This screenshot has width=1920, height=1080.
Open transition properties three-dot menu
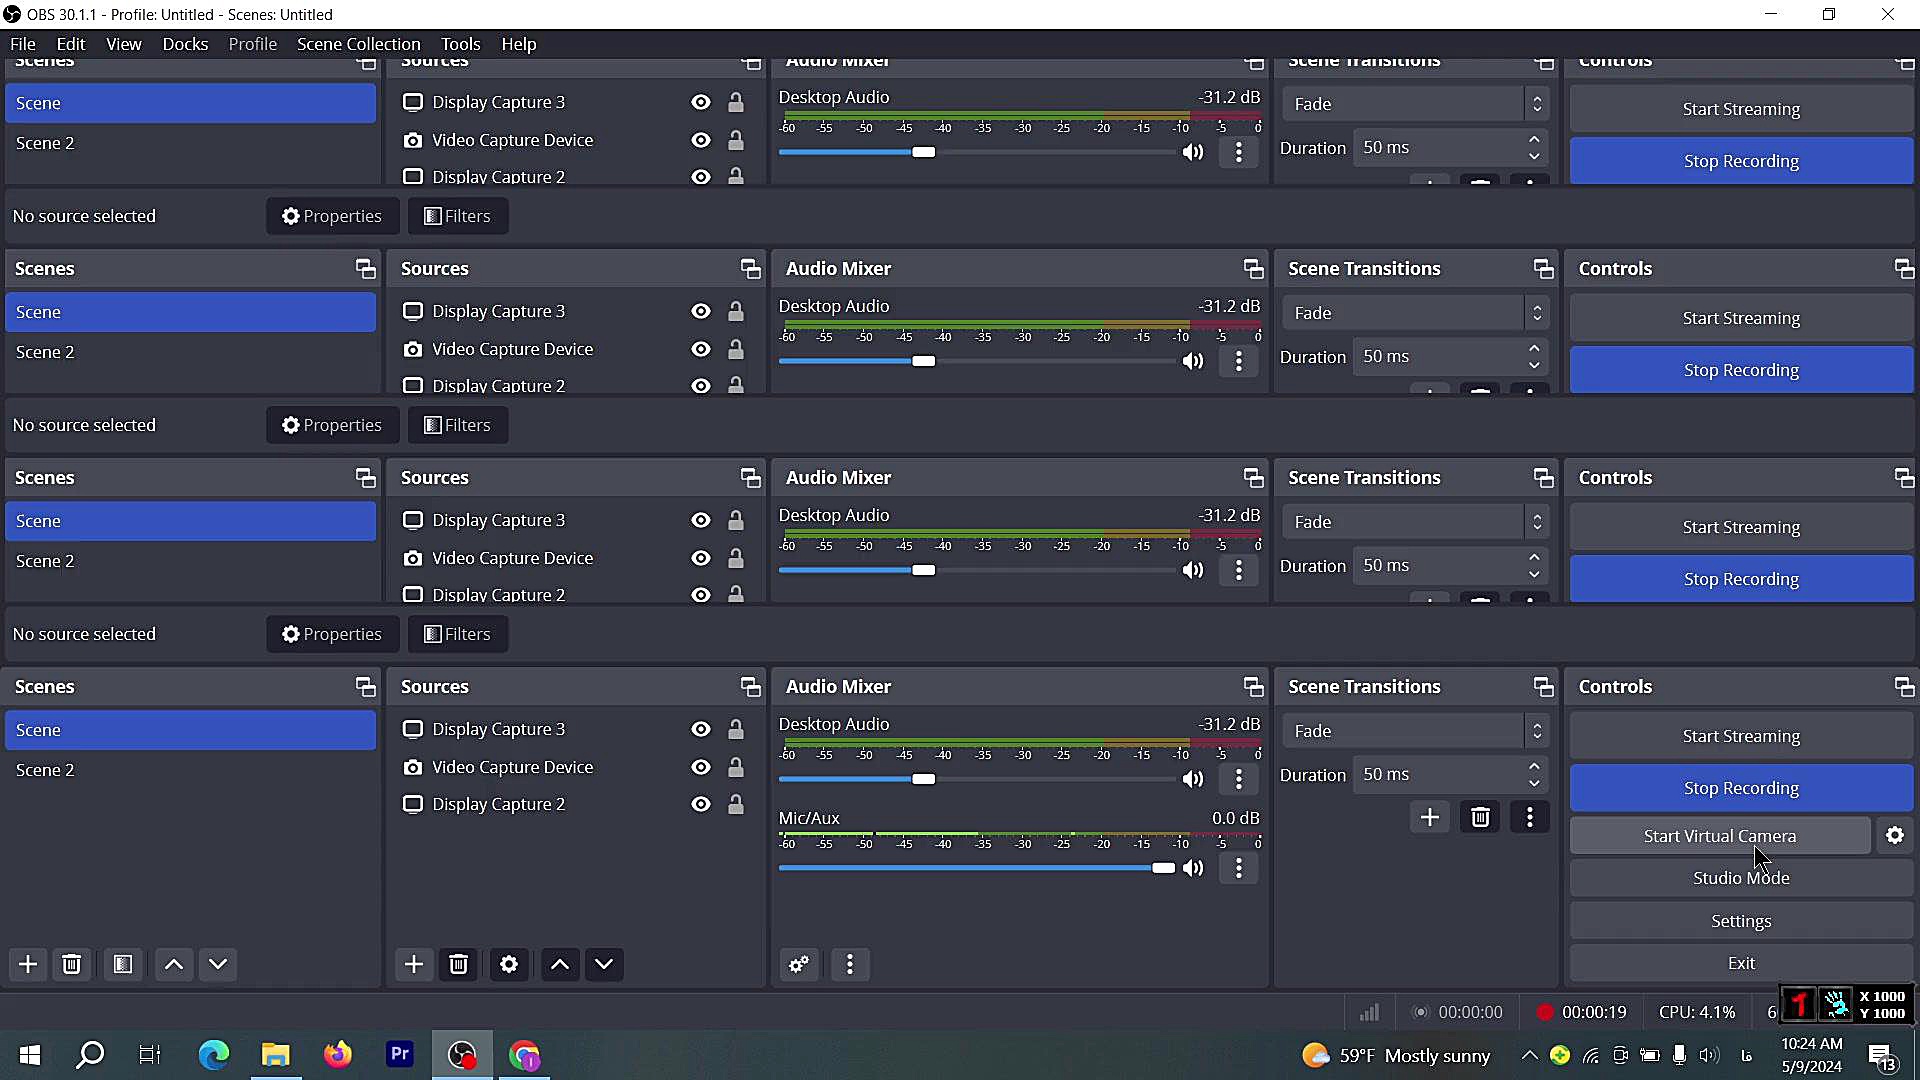click(1530, 817)
